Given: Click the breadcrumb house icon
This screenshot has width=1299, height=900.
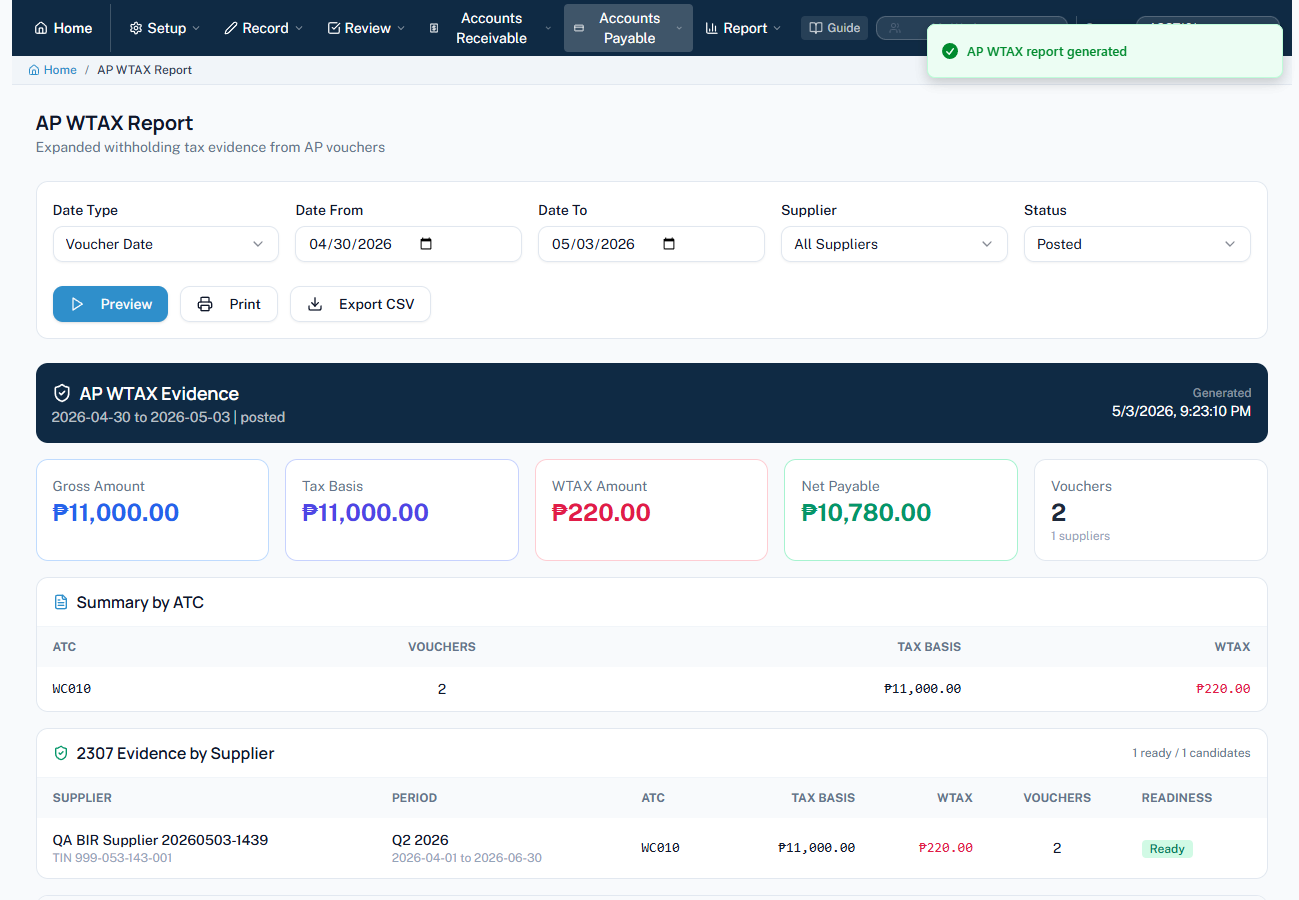Looking at the screenshot, I should (34, 70).
